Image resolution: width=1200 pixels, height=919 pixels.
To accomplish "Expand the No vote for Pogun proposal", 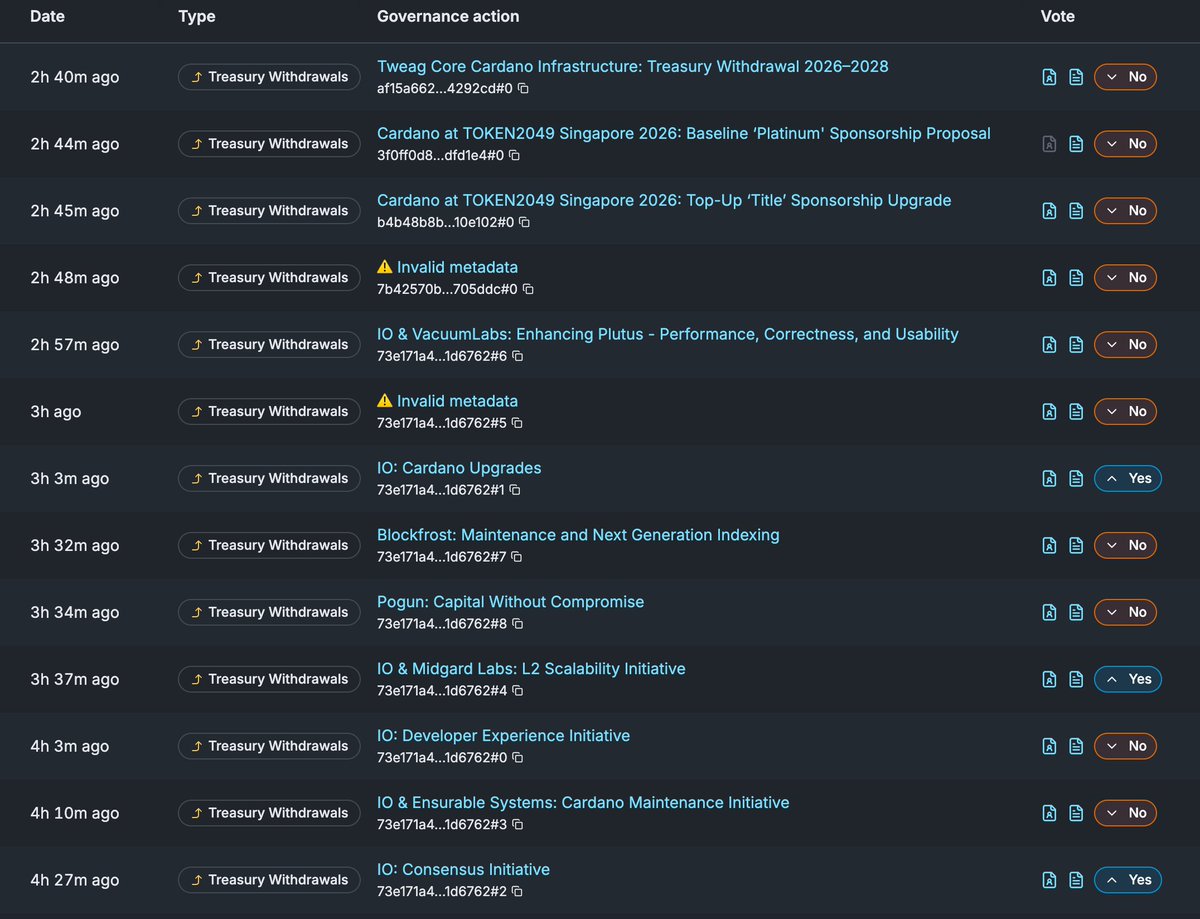I will tap(1125, 613).
